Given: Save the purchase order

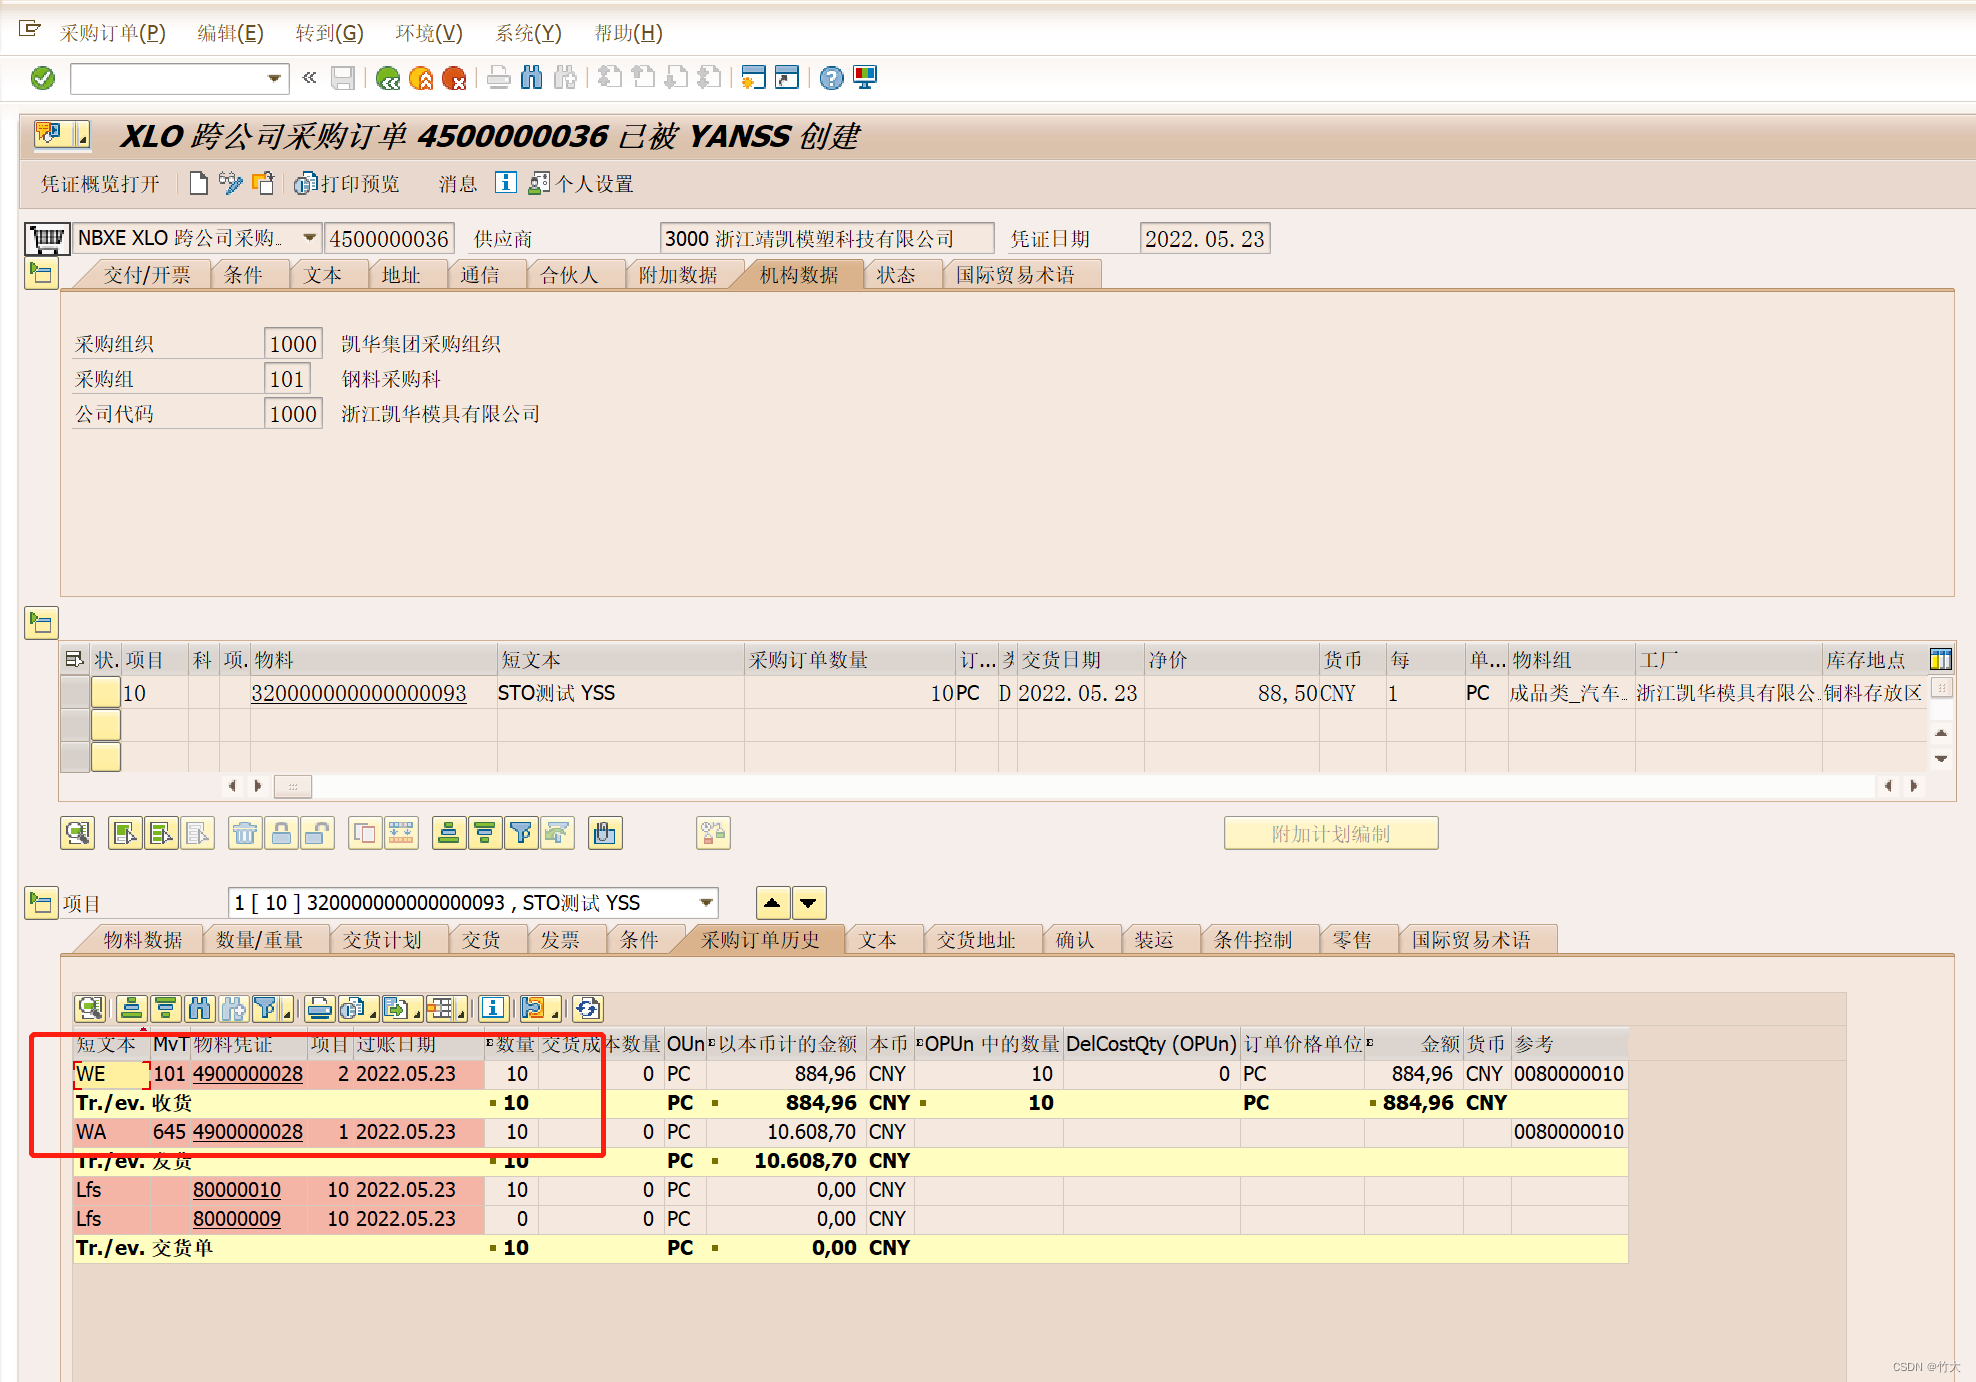Looking at the screenshot, I should pyautogui.click(x=343, y=78).
